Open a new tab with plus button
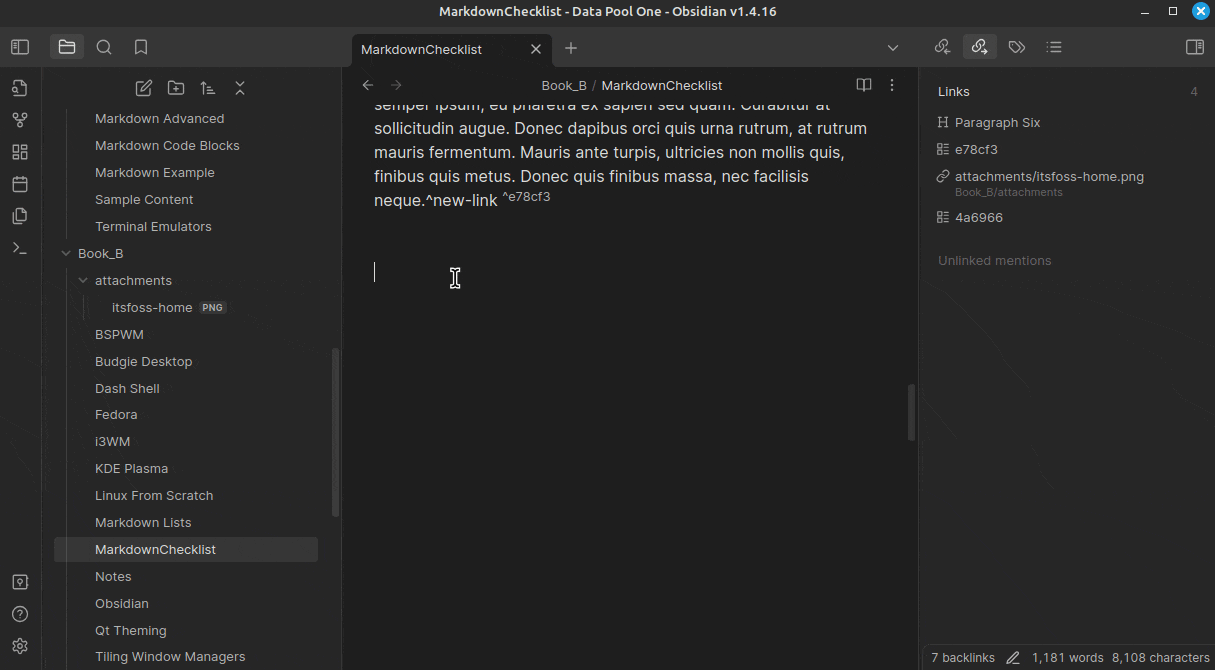Viewport: 1215px width, 670px height. click(571, 48)
